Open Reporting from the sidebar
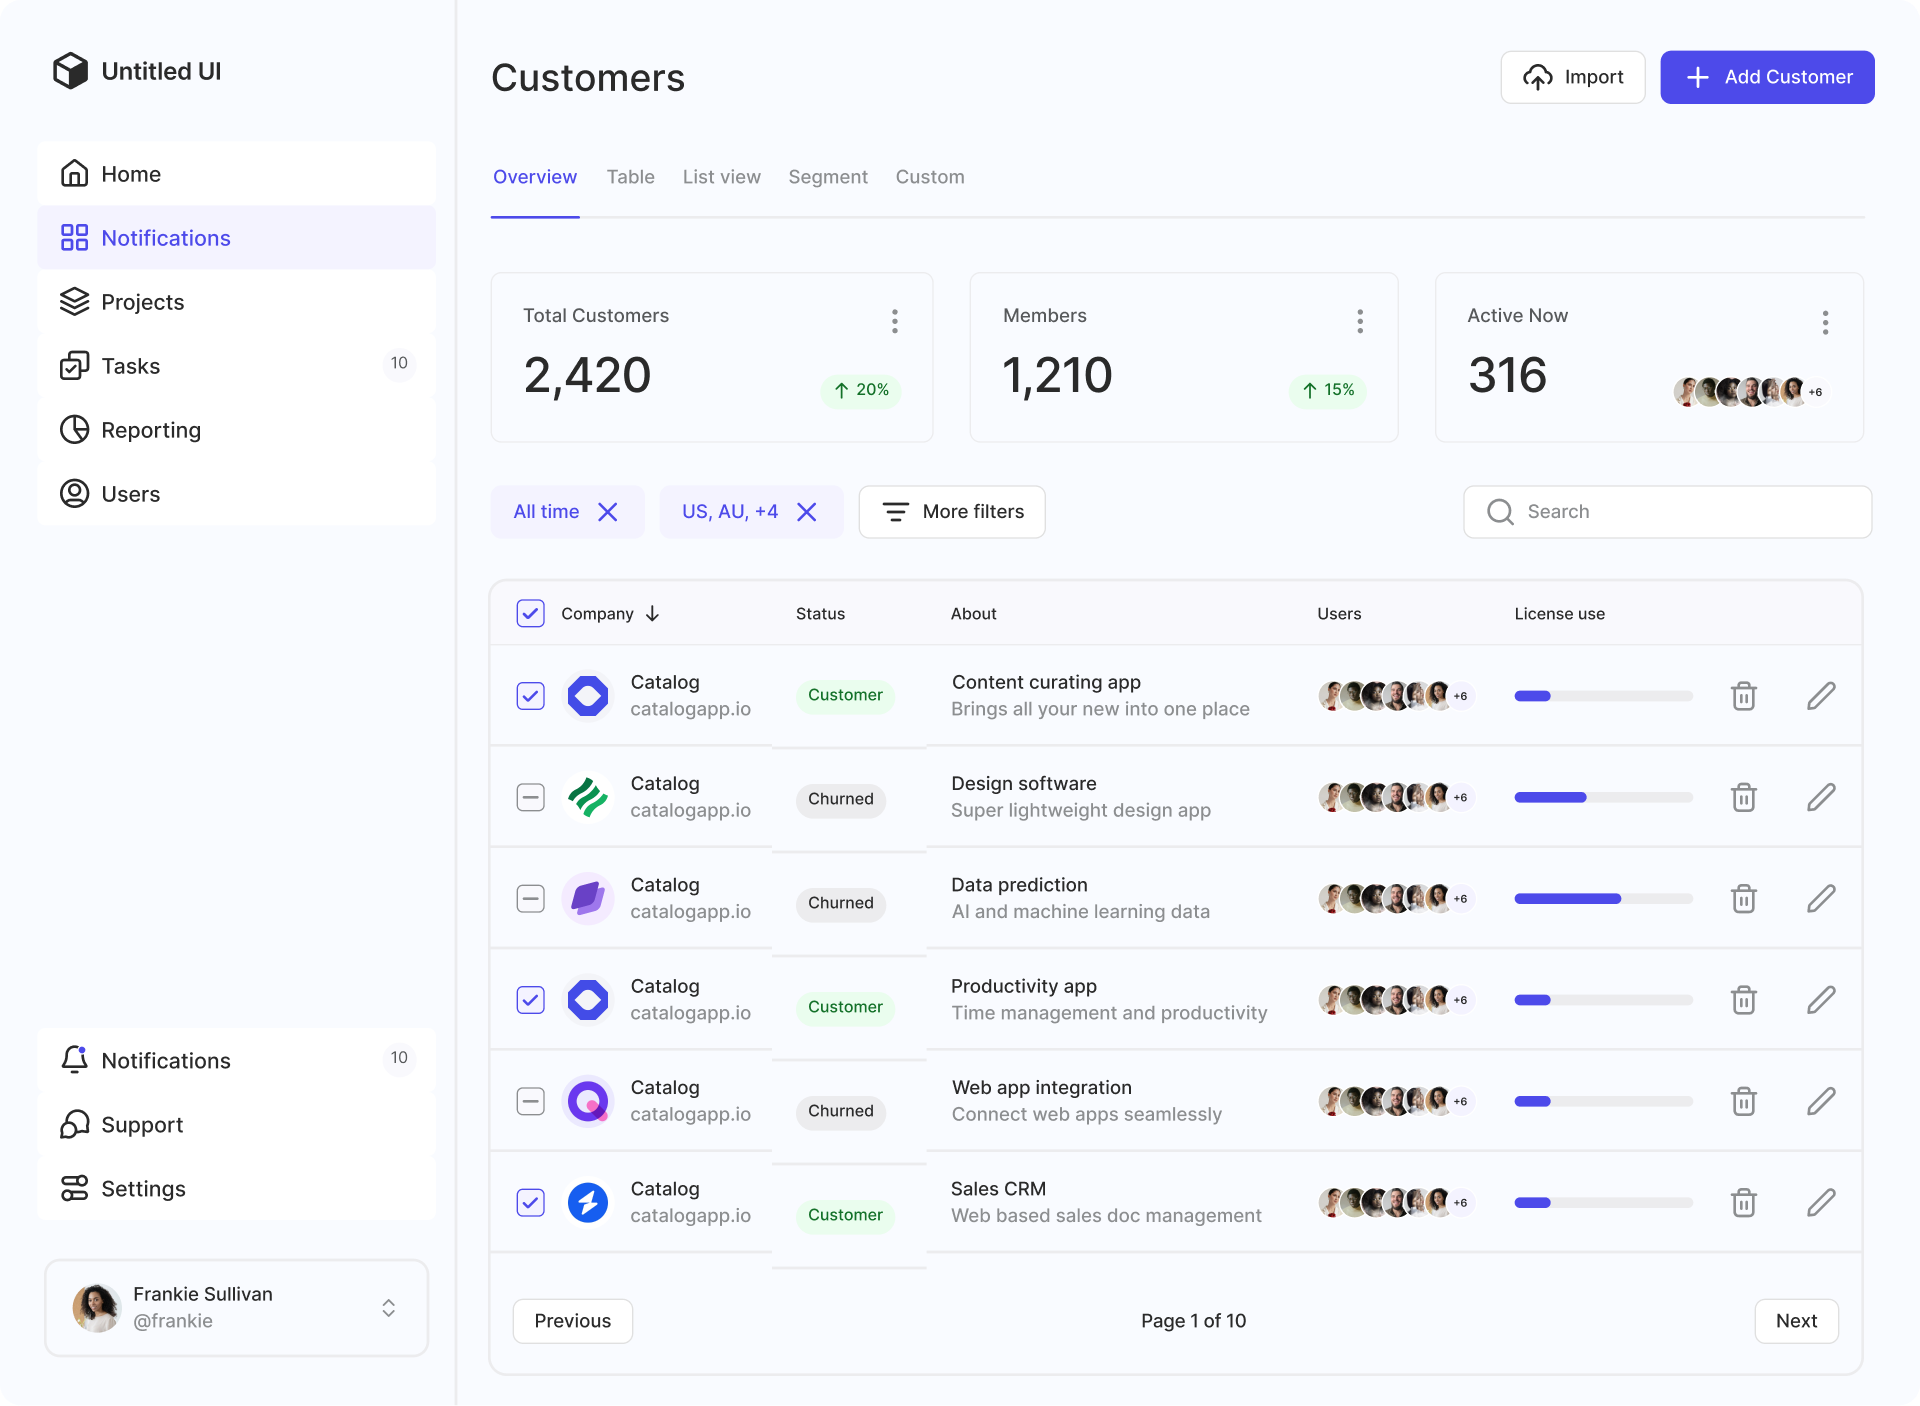 pyautogui.click(x=150, y=430)
